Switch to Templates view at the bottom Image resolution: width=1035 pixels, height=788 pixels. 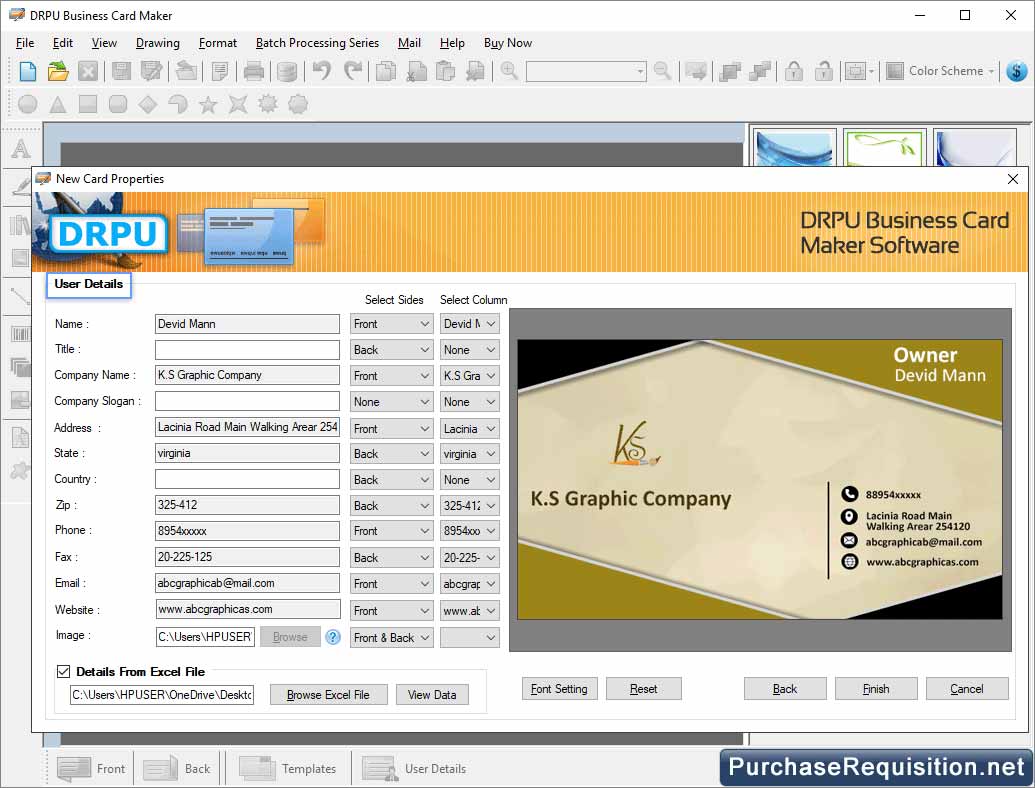click(x=289, y=768)
